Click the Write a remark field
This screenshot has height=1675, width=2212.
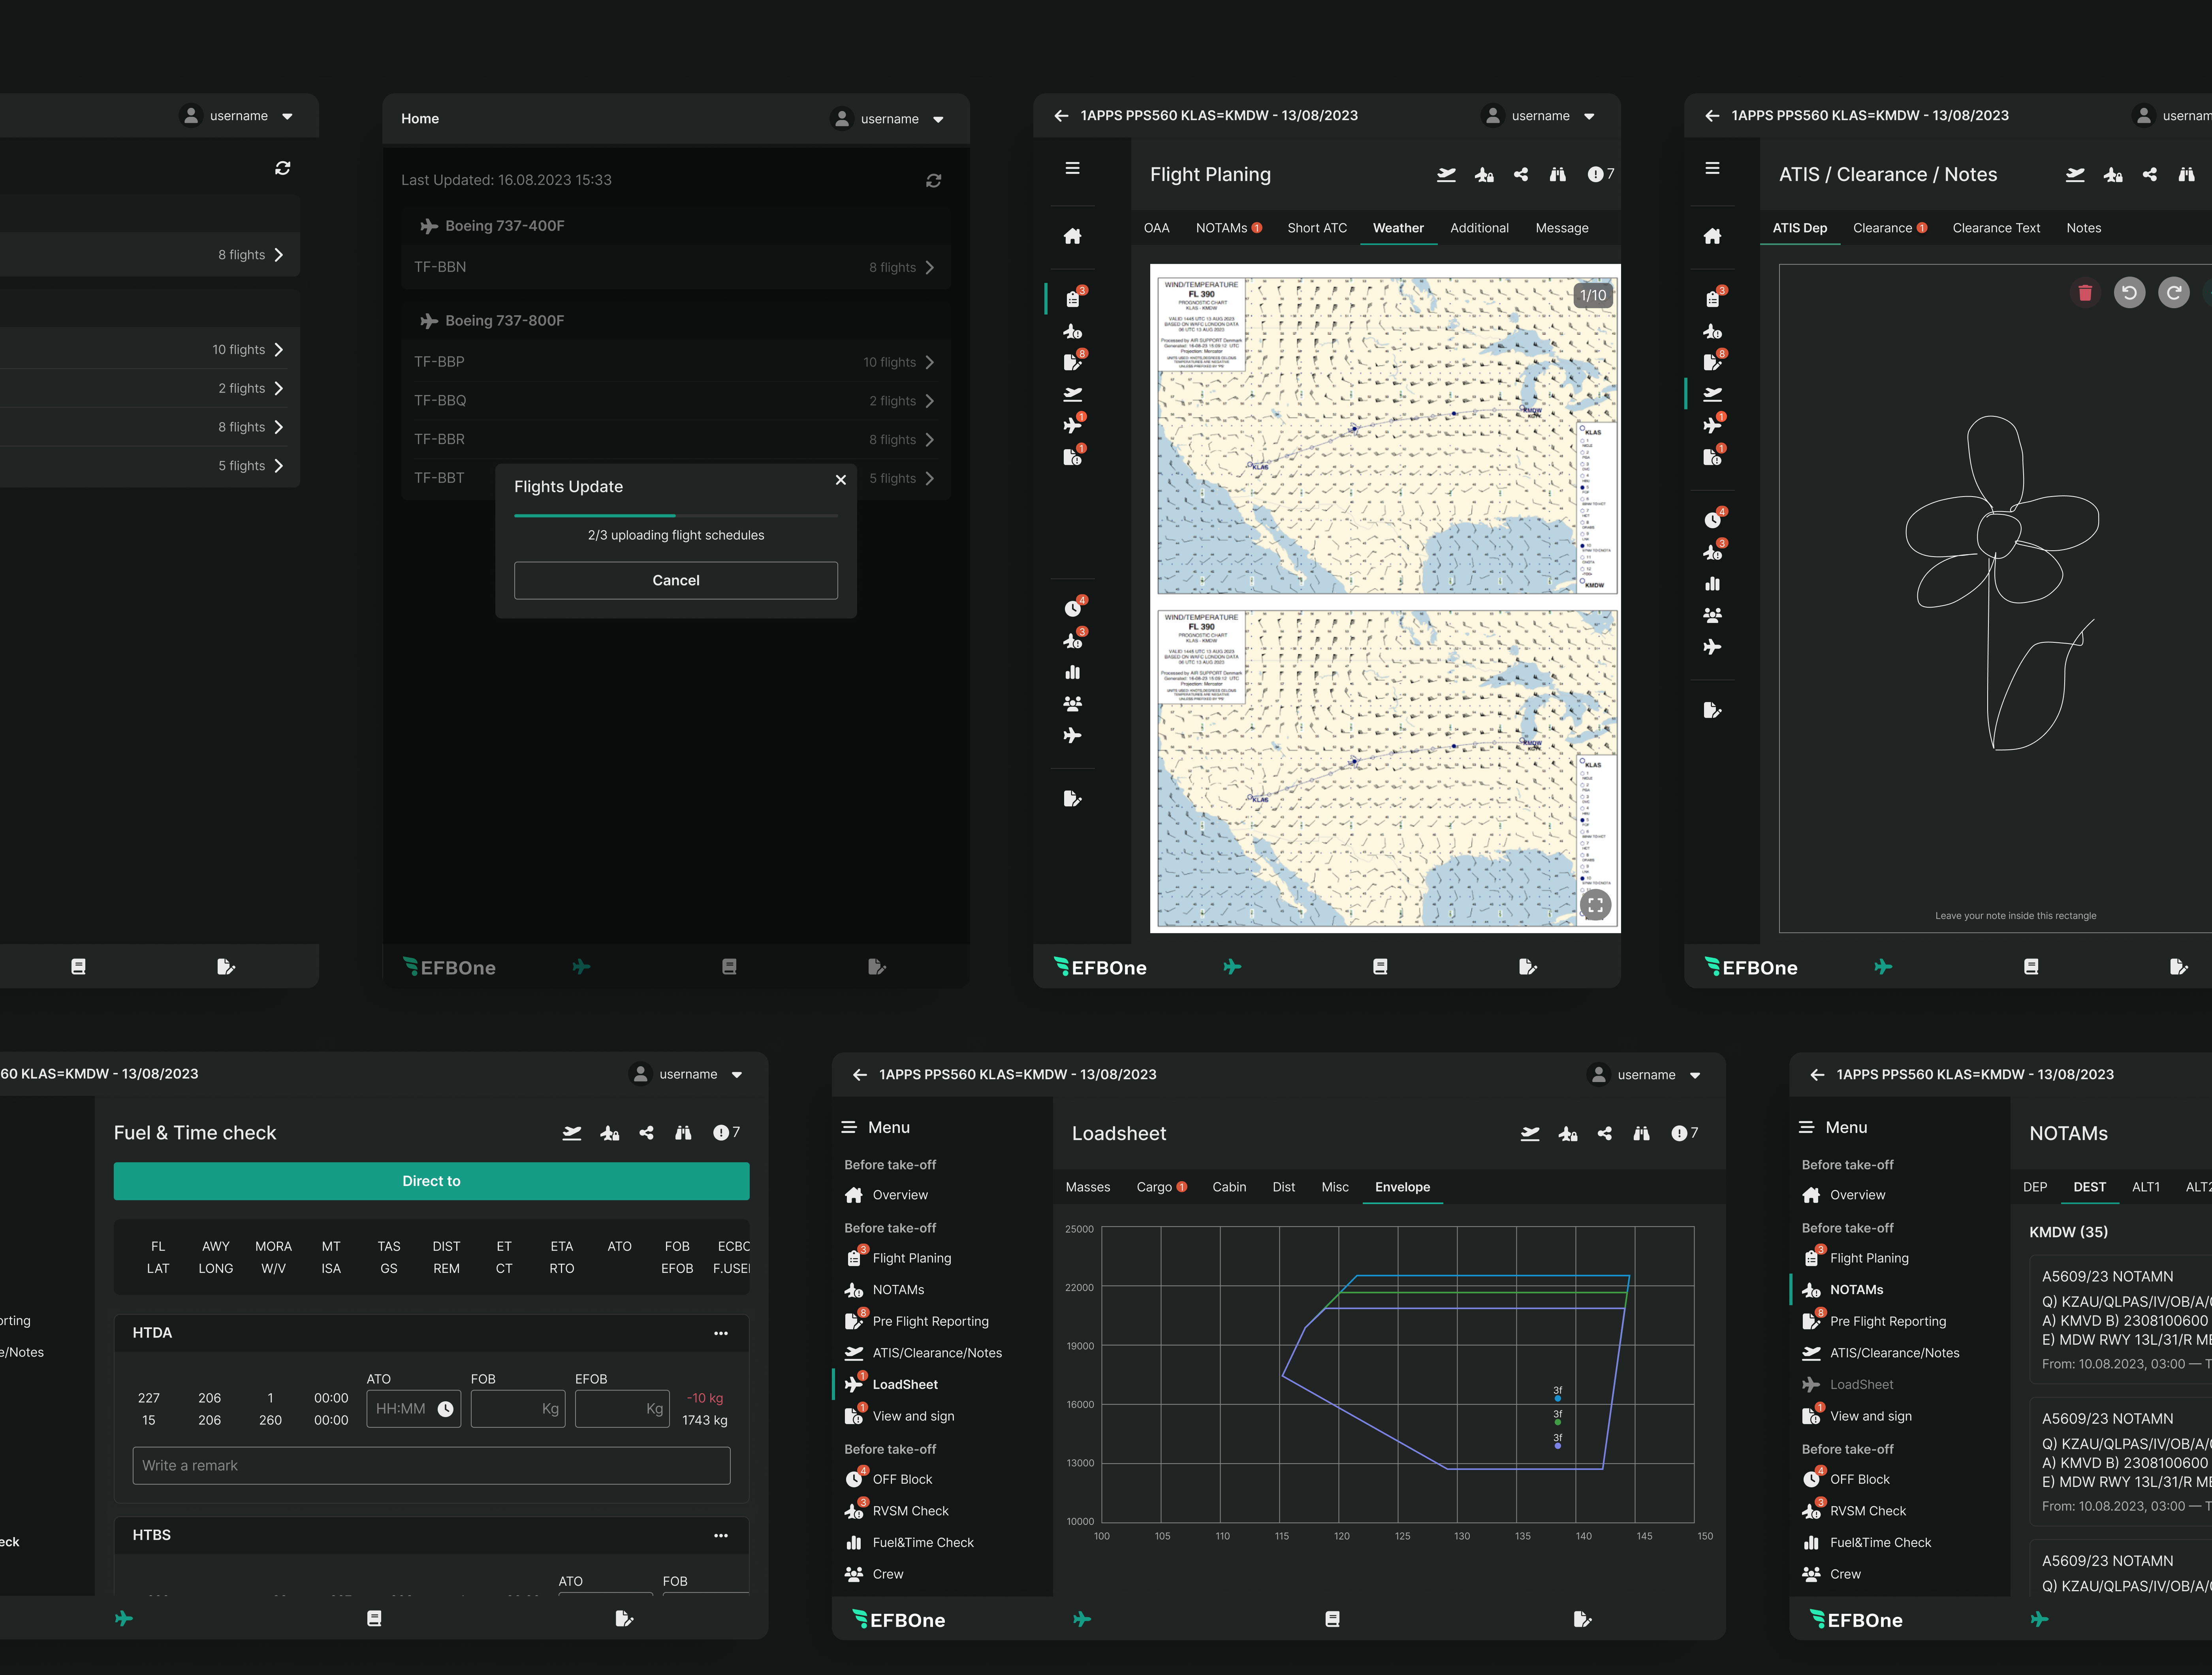click(x=431, y=1465)
